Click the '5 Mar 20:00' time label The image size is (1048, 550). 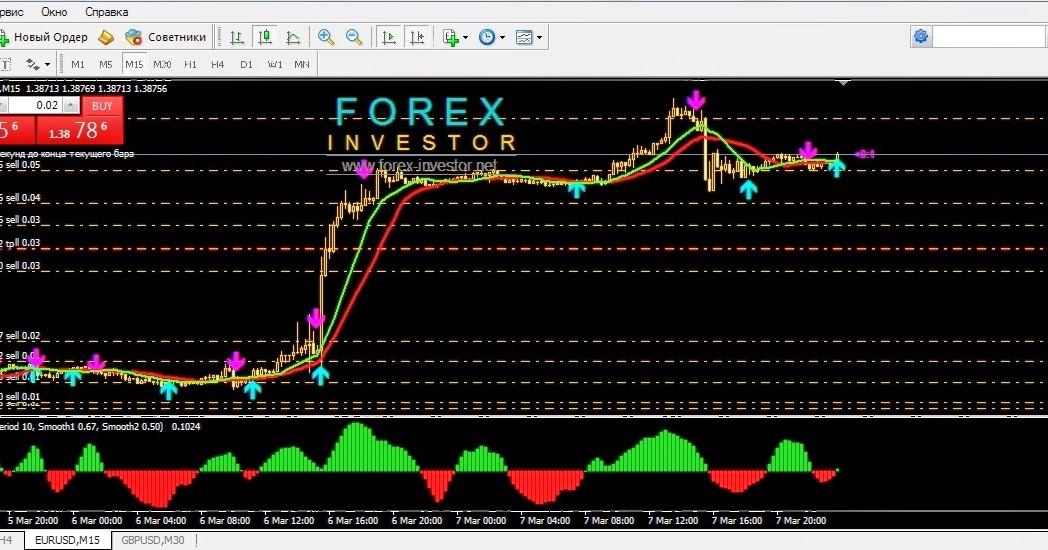point(33,521)
